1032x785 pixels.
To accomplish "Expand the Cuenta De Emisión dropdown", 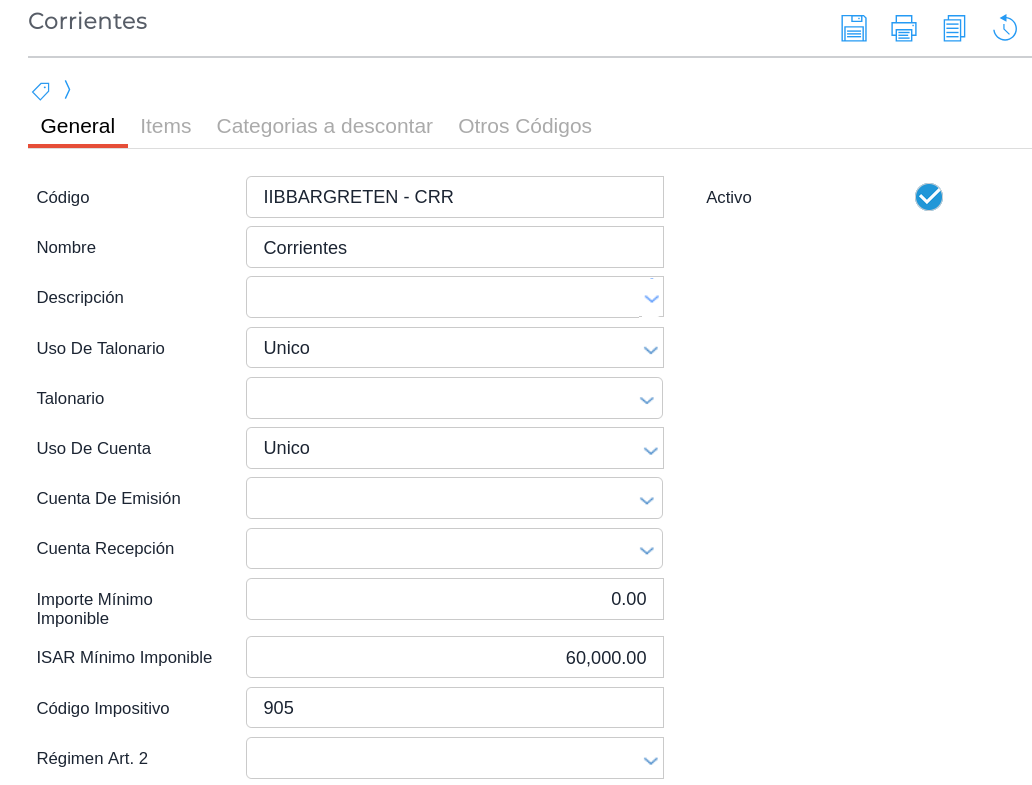I will click(646, 499).
